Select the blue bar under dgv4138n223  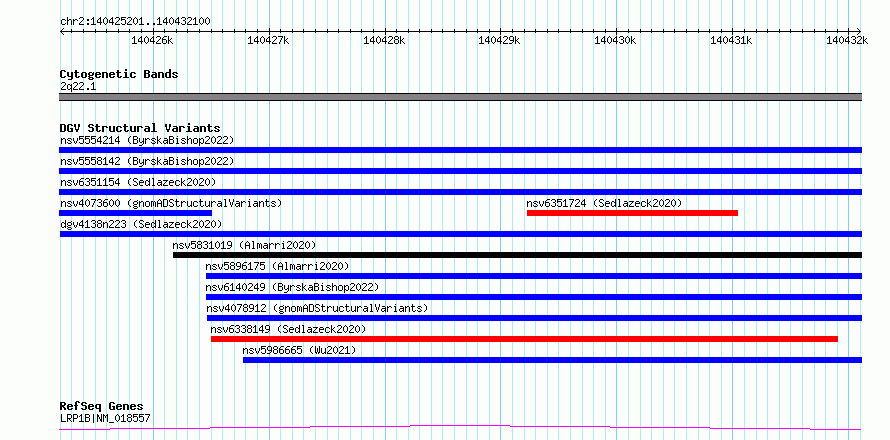[x=460, y=234]
